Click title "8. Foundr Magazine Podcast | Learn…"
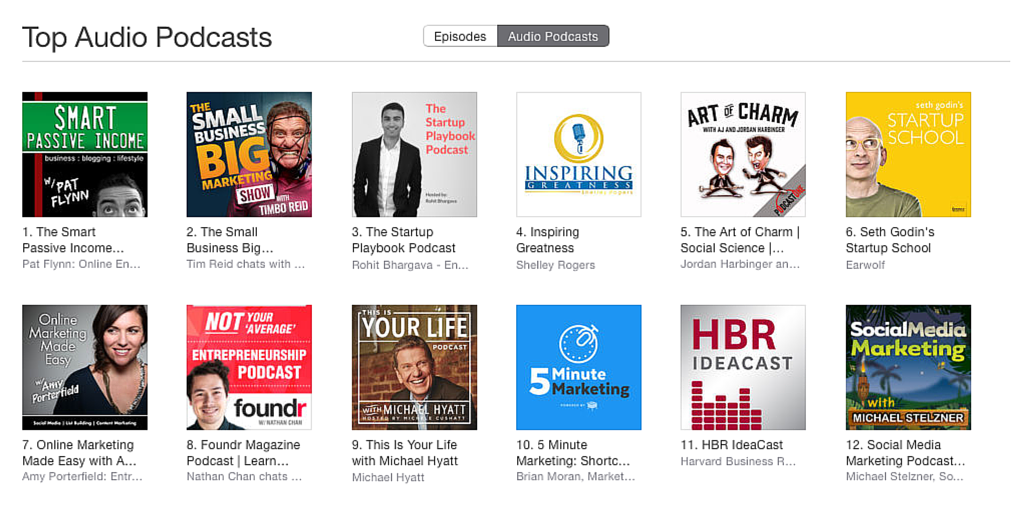The width and height of the screenshot is (1024, 512). click(x=244, y=453)
